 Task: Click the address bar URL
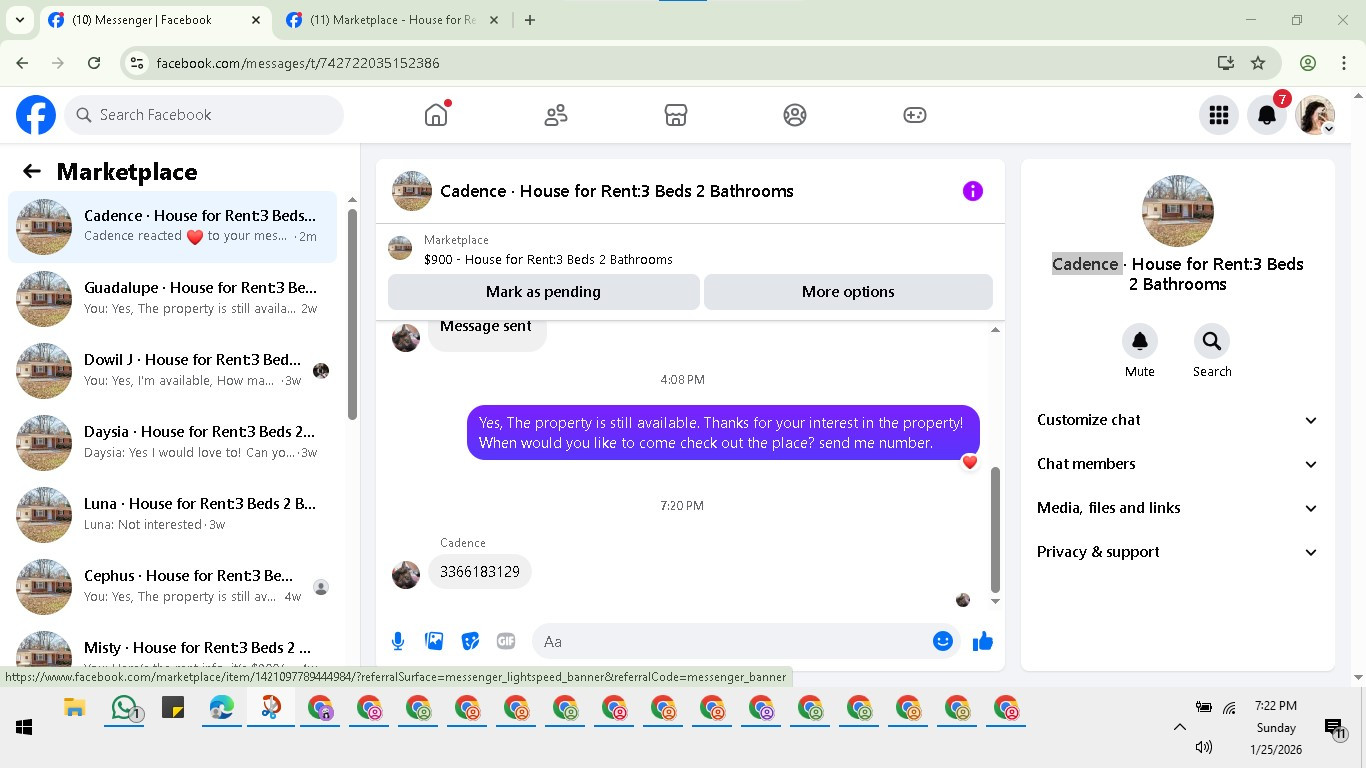[298, 63]
